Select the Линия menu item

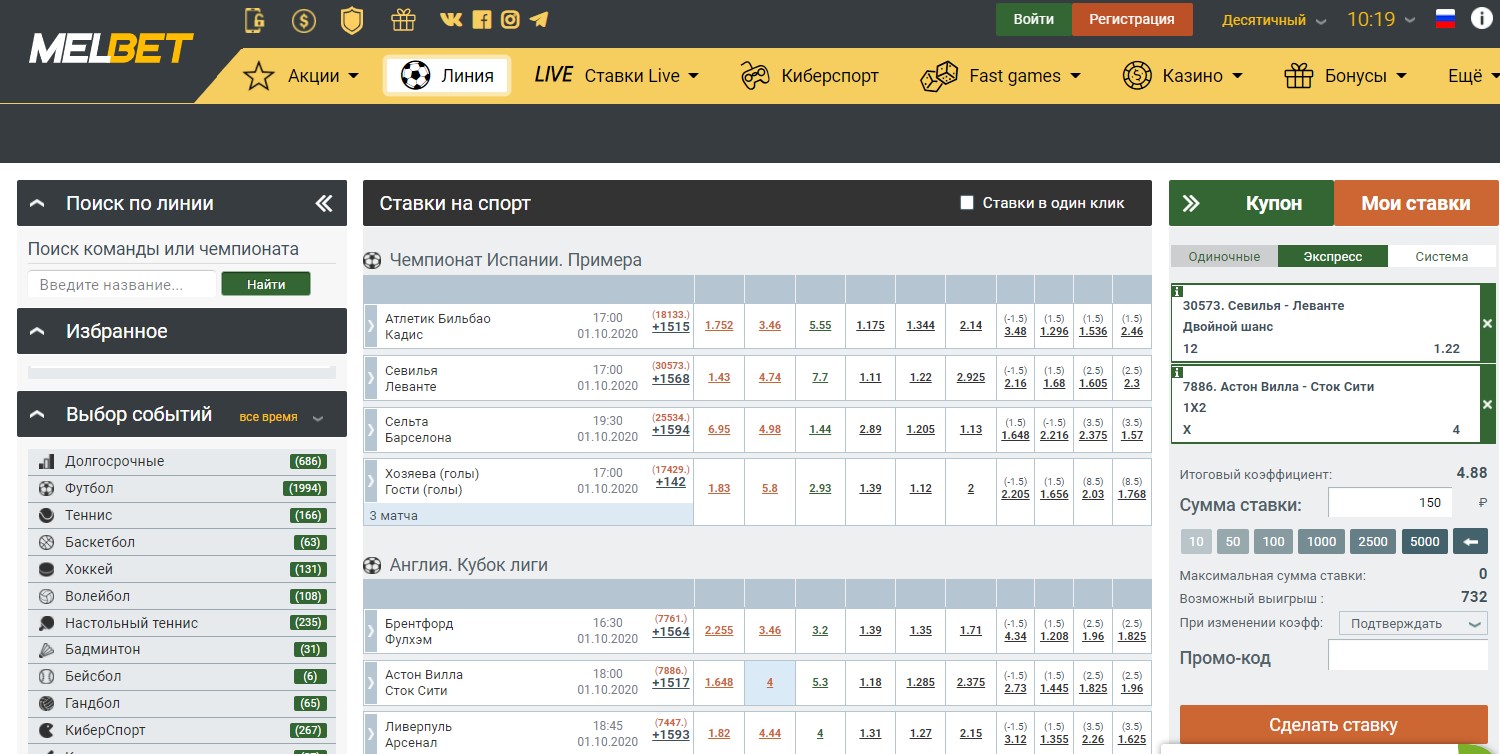pyautogui.click(x=447, y=76)
